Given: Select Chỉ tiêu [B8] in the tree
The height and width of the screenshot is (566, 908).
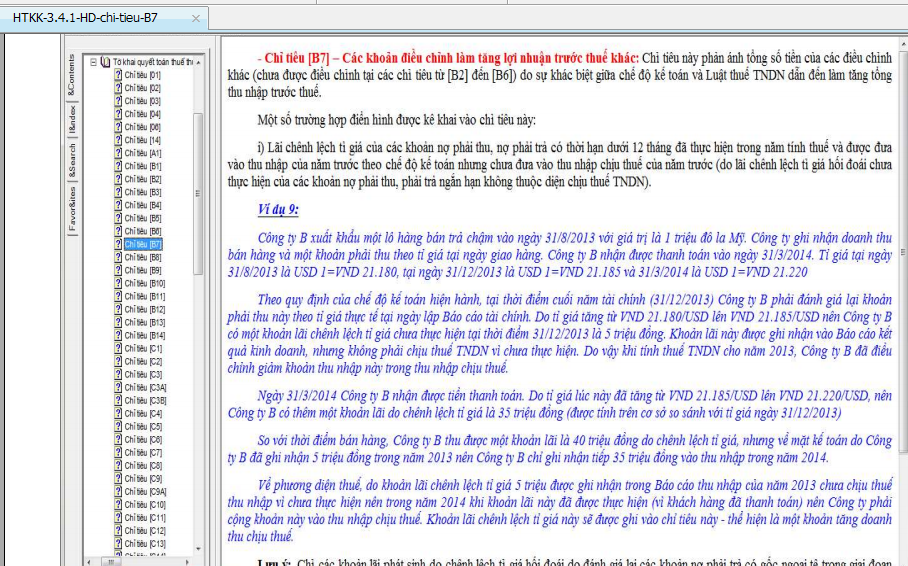Looking at the screenshot, I should point(142,257).
